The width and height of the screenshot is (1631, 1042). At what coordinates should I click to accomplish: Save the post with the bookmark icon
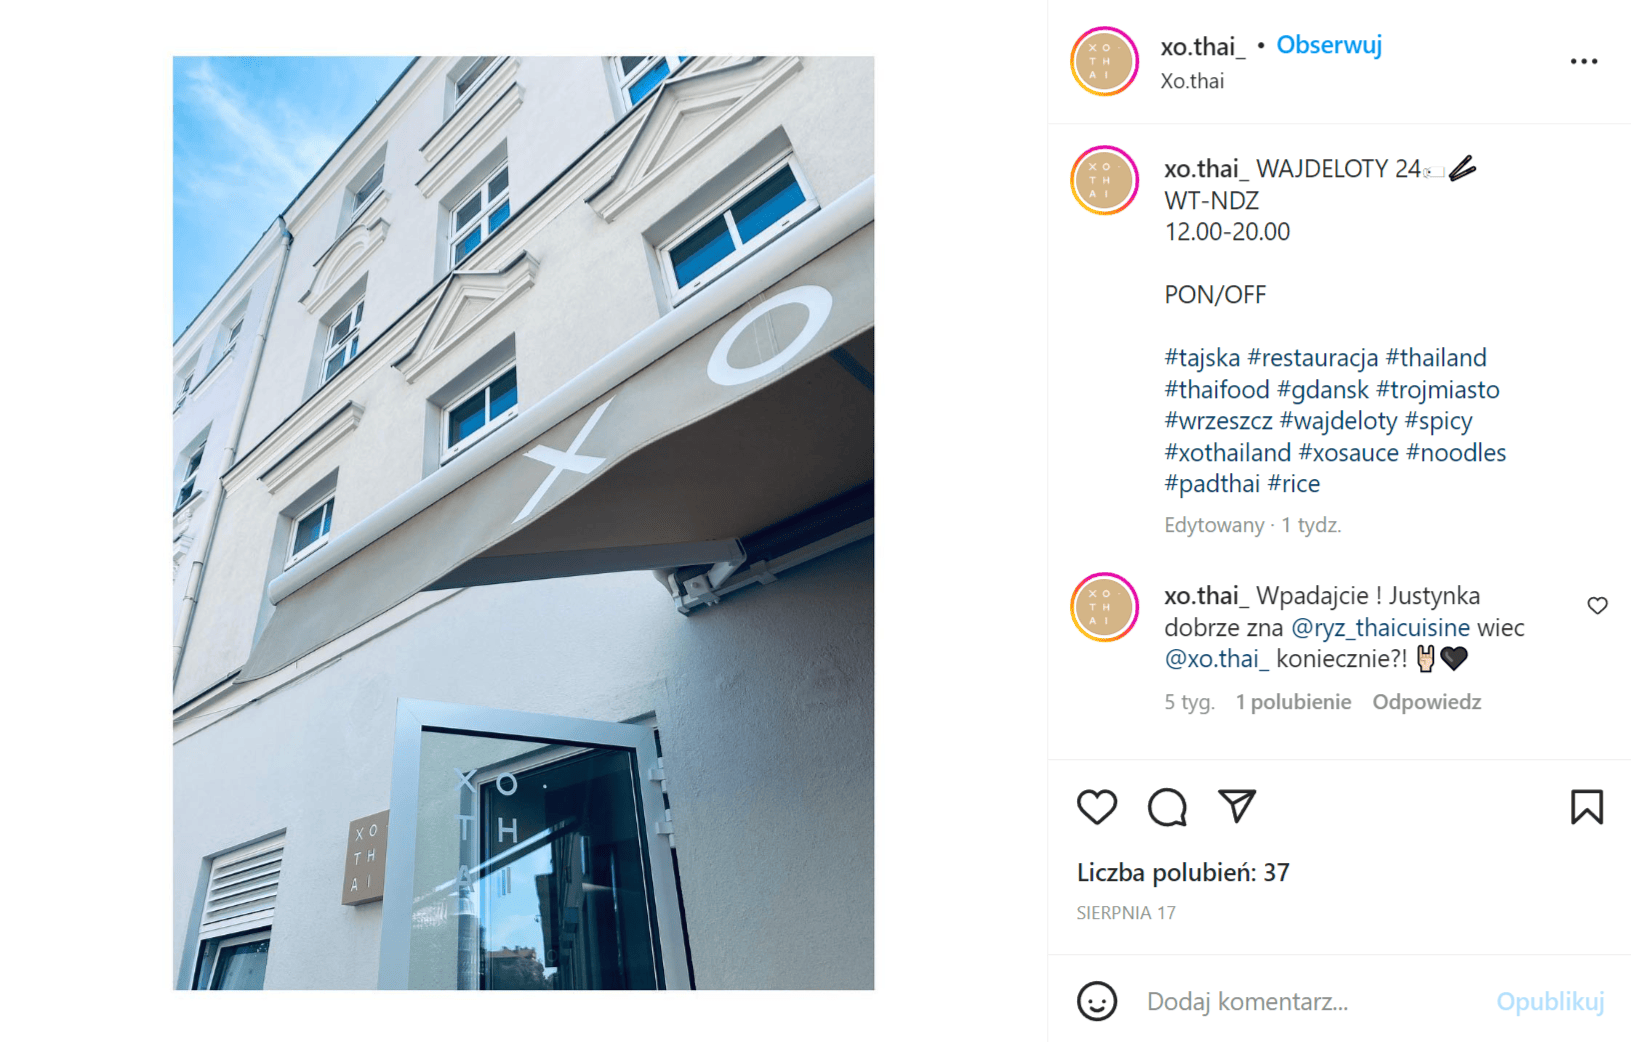click(x=1586, y=807)
